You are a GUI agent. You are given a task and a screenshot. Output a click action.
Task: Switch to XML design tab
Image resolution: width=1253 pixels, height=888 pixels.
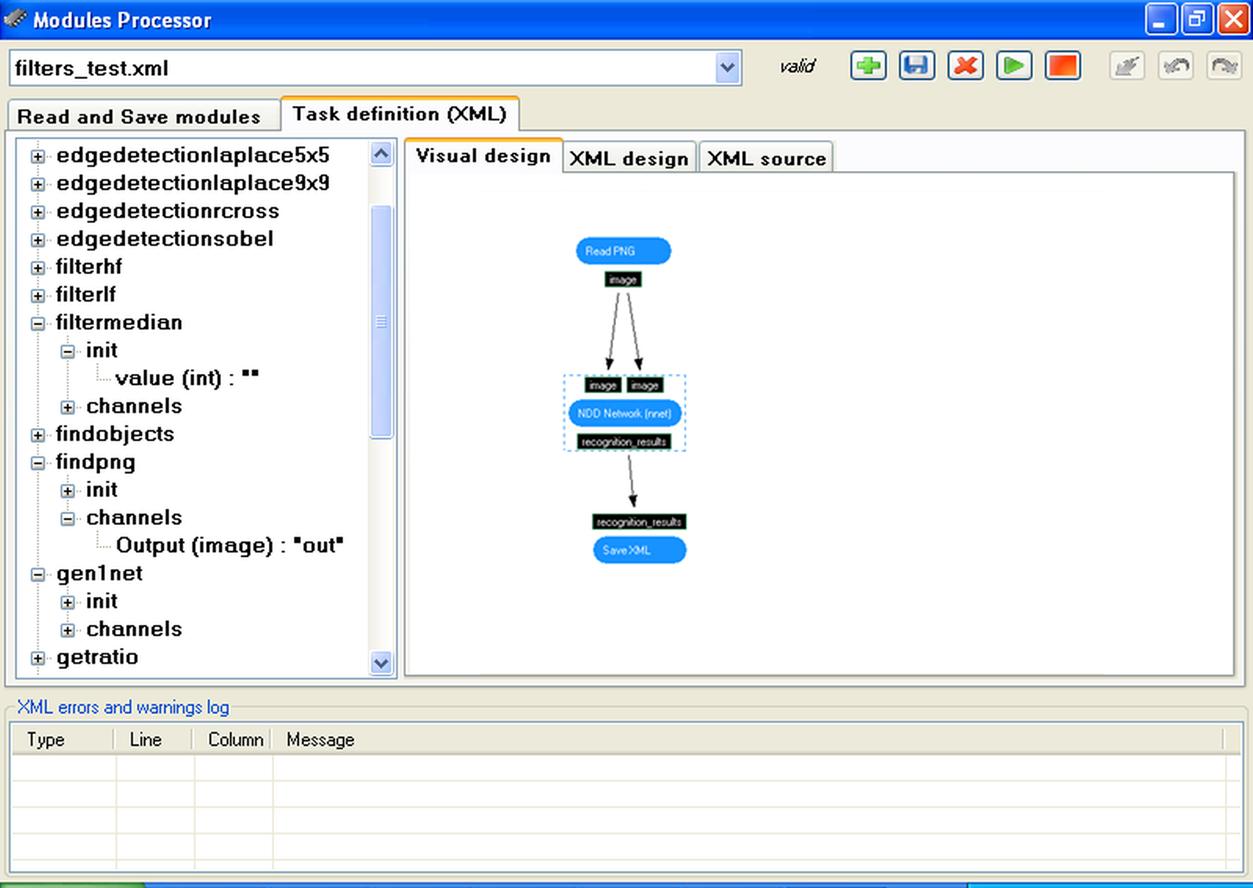[629, 158]
